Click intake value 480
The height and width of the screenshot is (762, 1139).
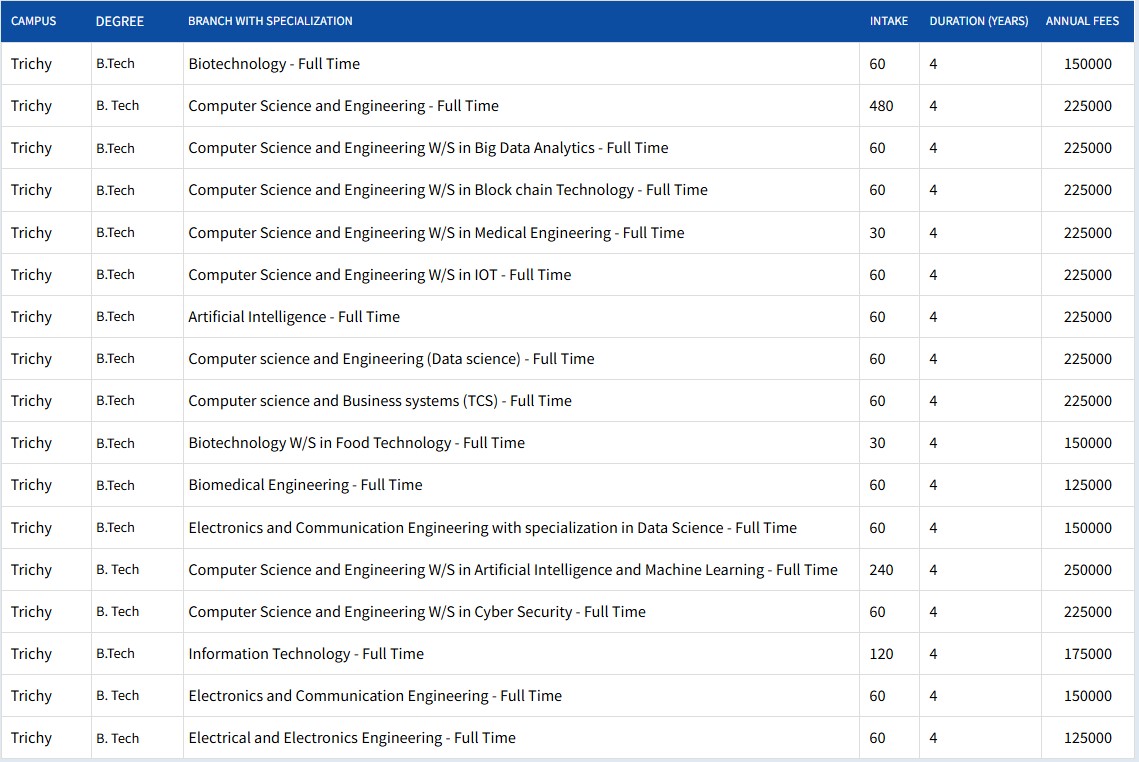coord(881,106)
